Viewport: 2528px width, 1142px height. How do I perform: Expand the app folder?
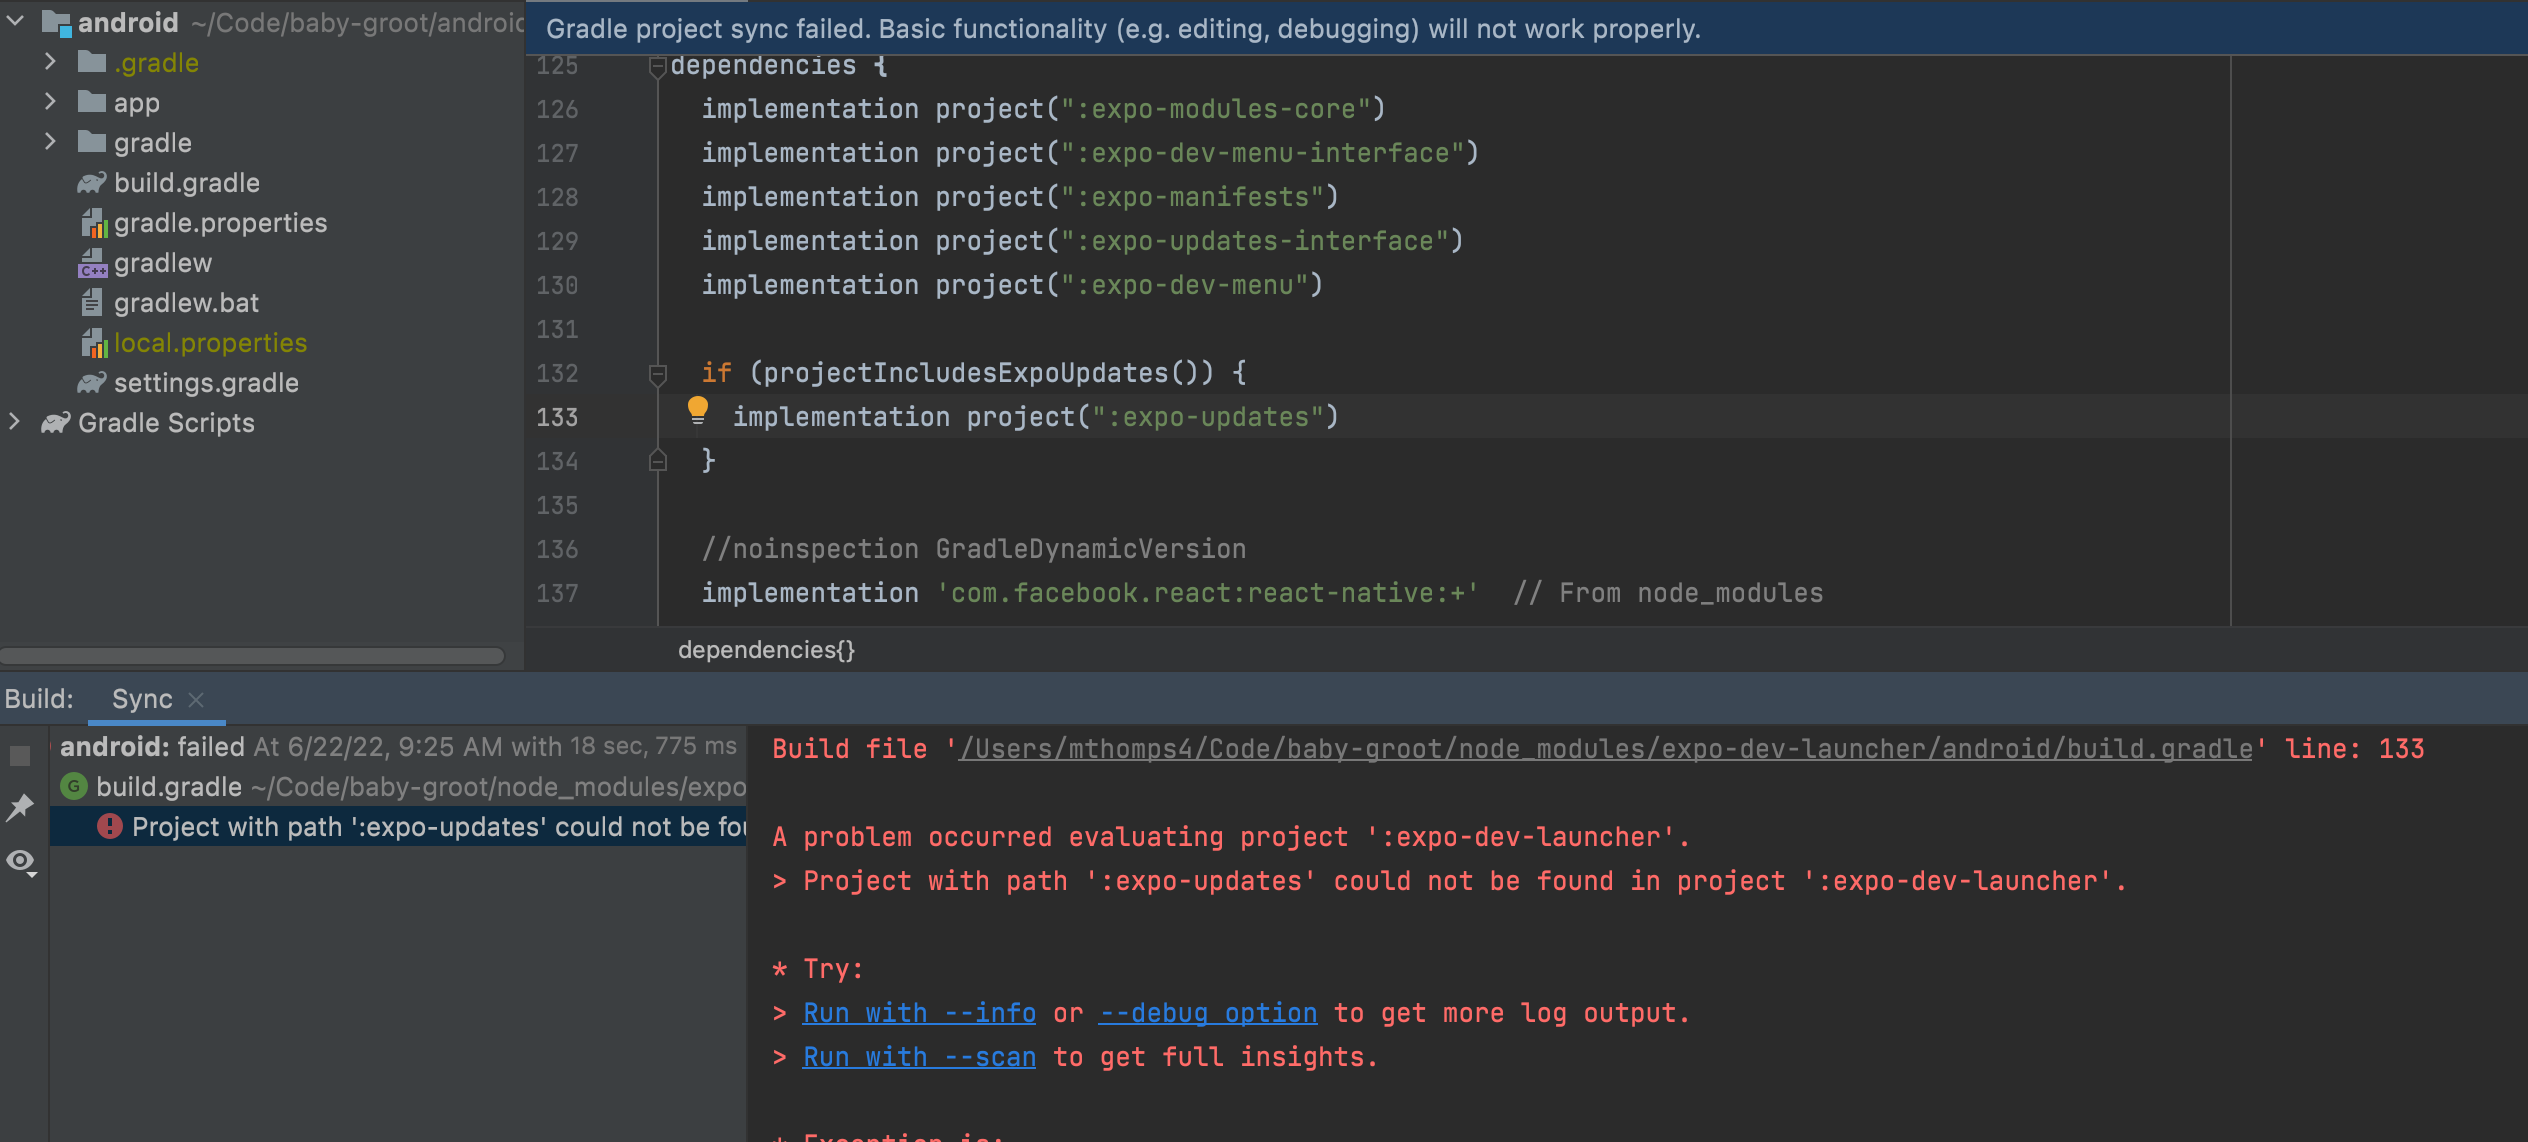click(x=49, y=101)
